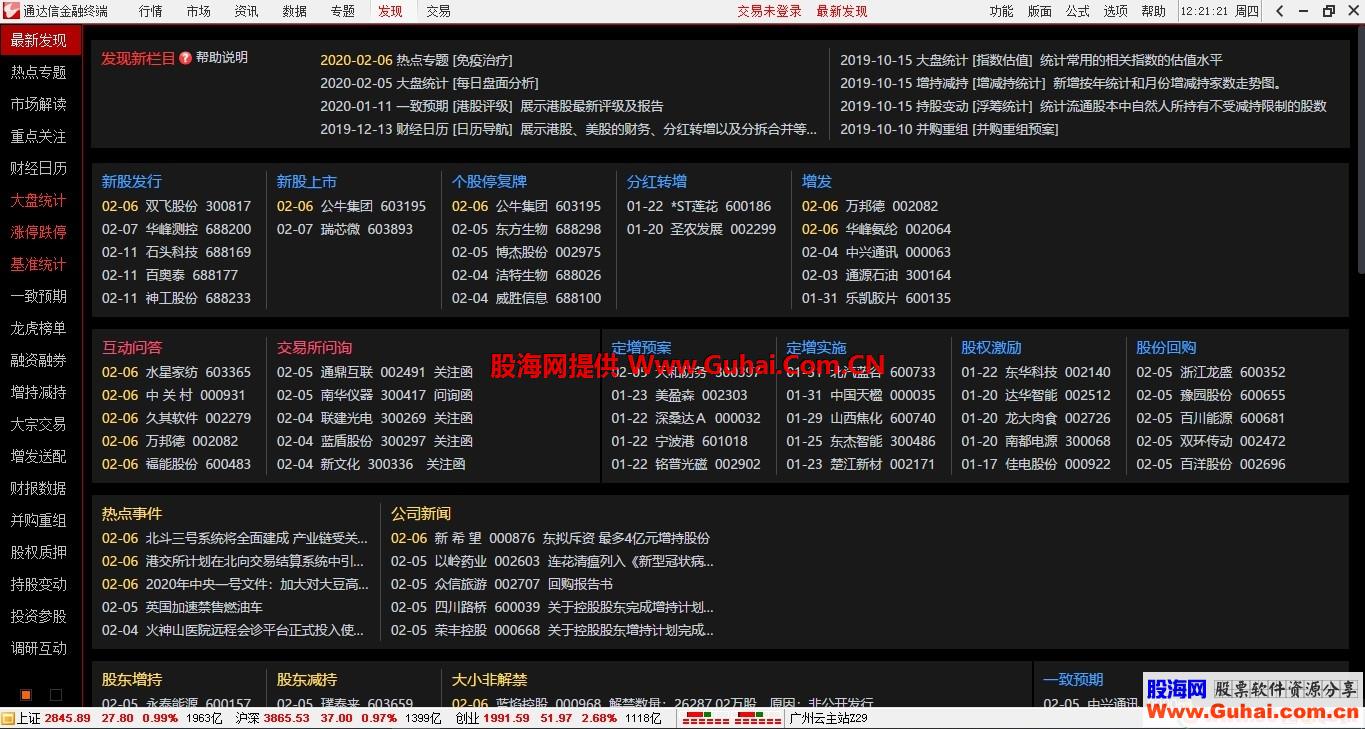Open the 大盘统计 [每日盘面分析] entry
This screenshot has height=729, width=1365.
429,83
